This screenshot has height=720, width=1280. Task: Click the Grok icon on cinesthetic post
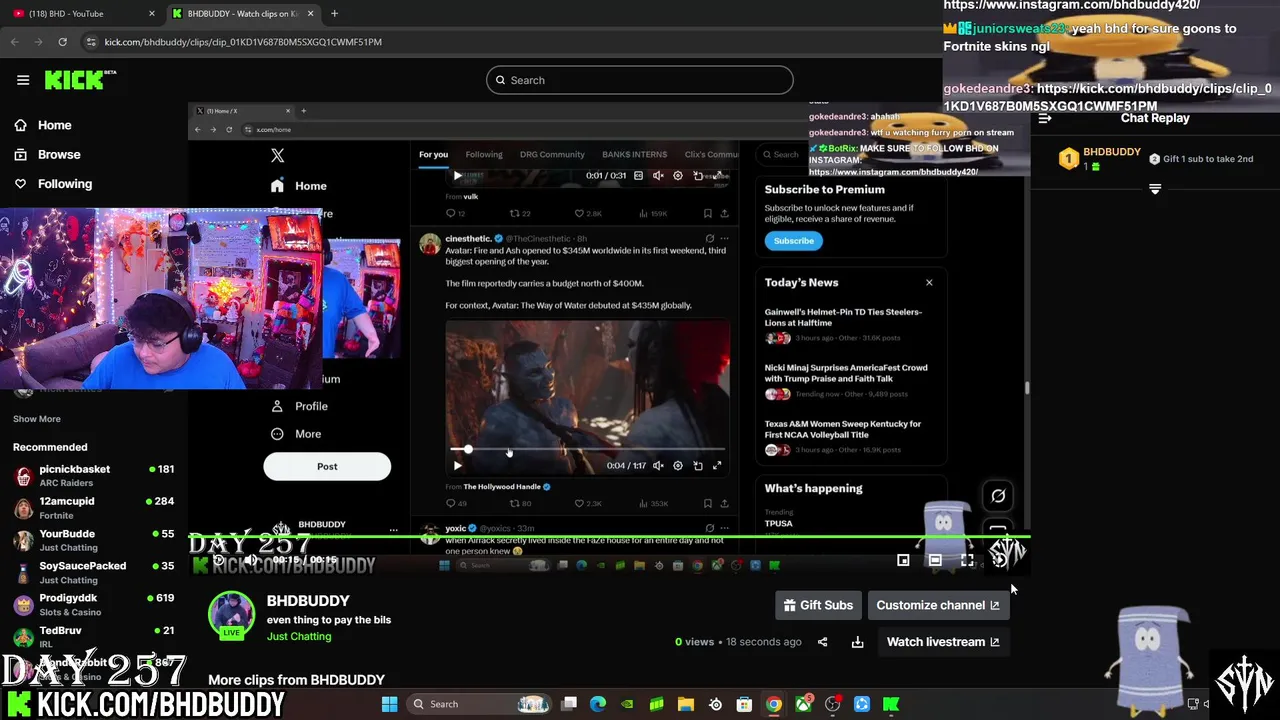click(x=709, y=239)
